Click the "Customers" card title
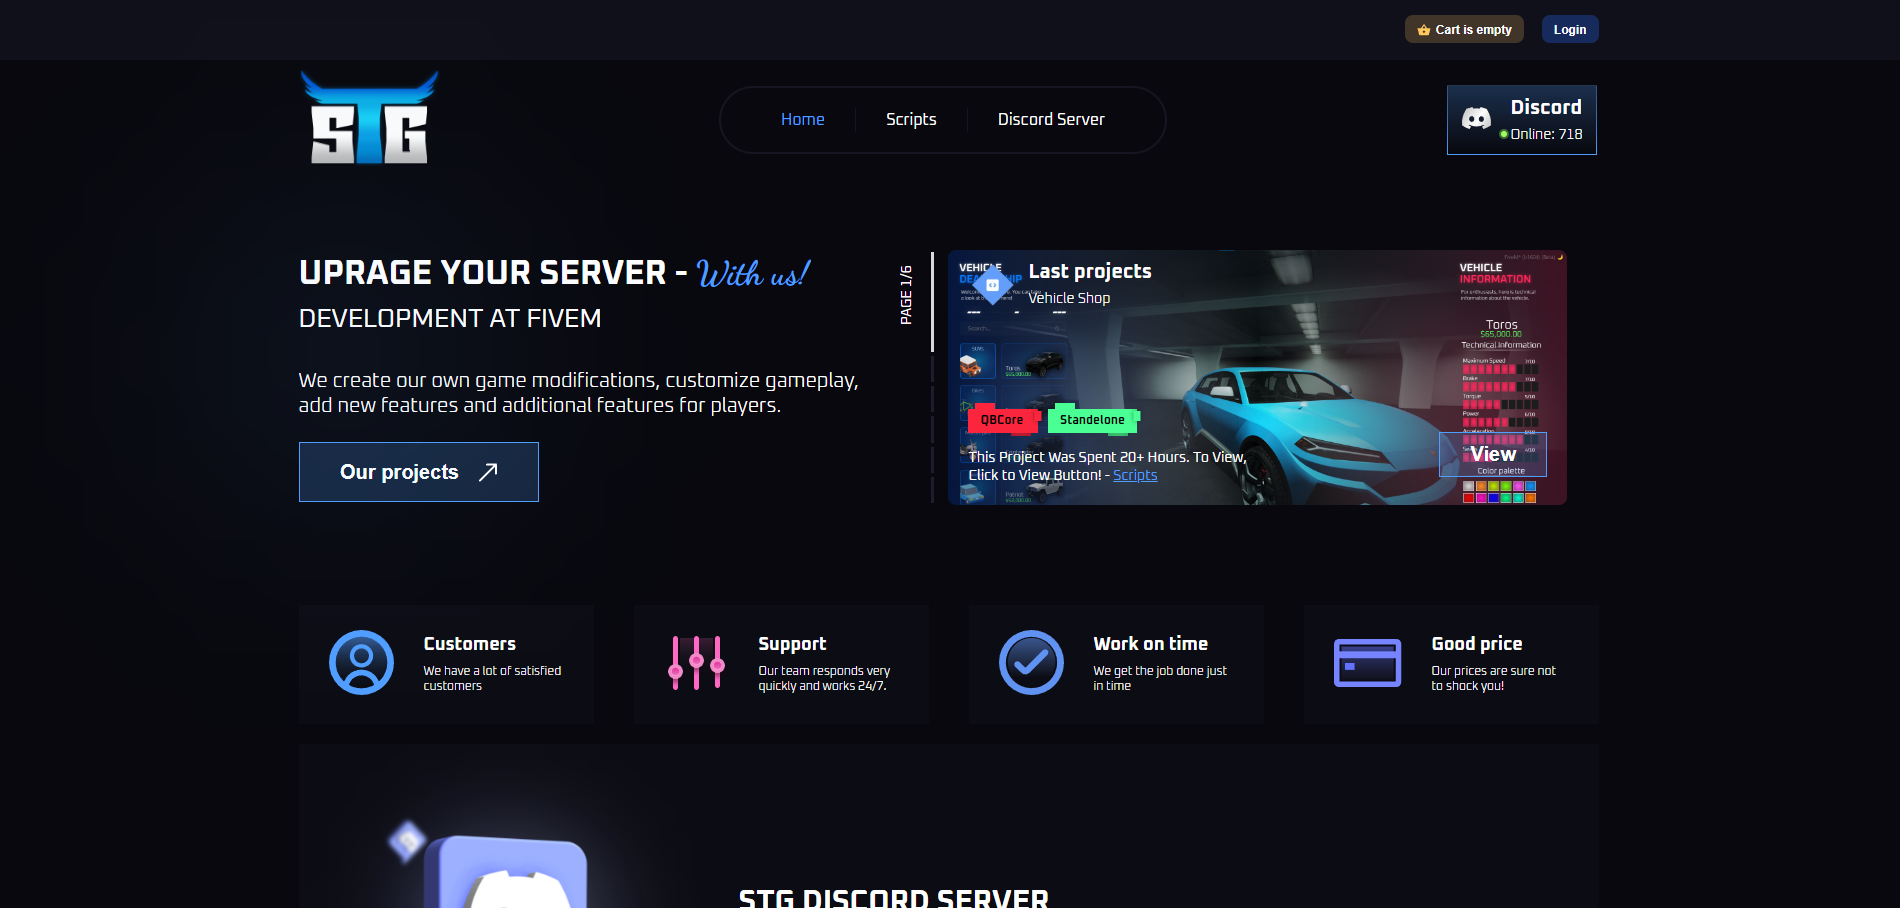The image size is (1900, 908). point(469,644)
